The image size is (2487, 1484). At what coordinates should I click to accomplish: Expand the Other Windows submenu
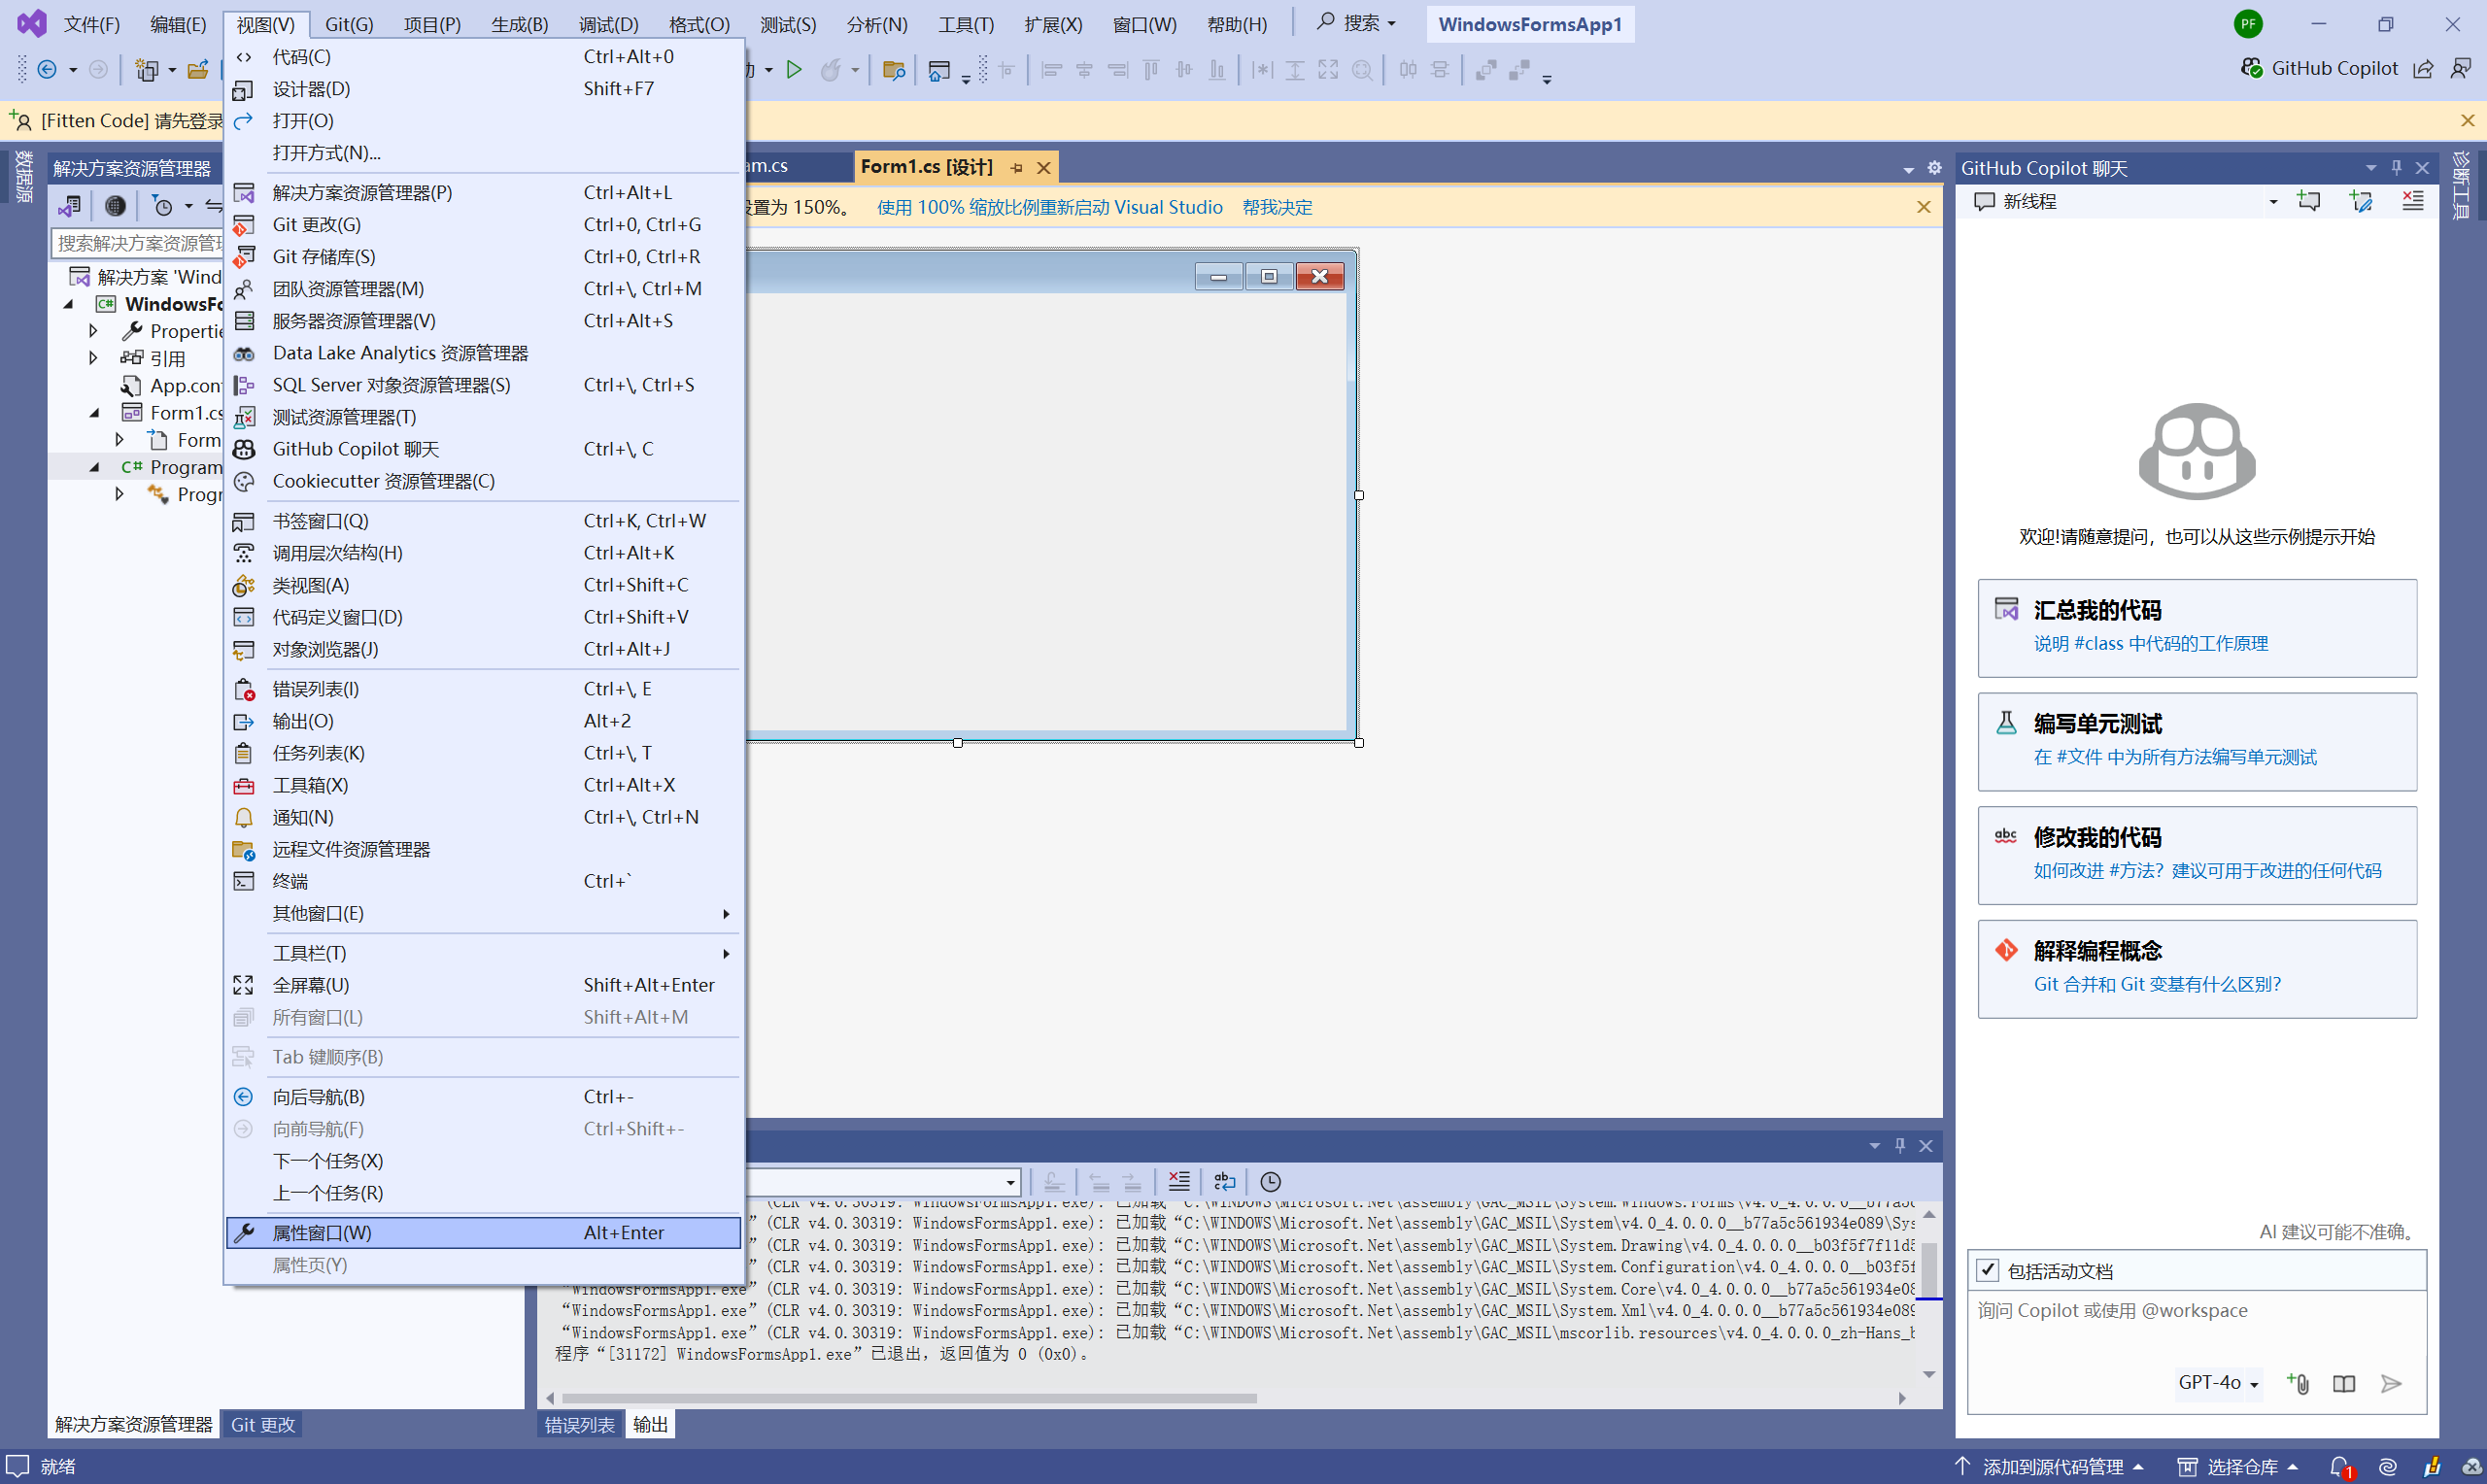pyautogui.click(x=483, y=913)
